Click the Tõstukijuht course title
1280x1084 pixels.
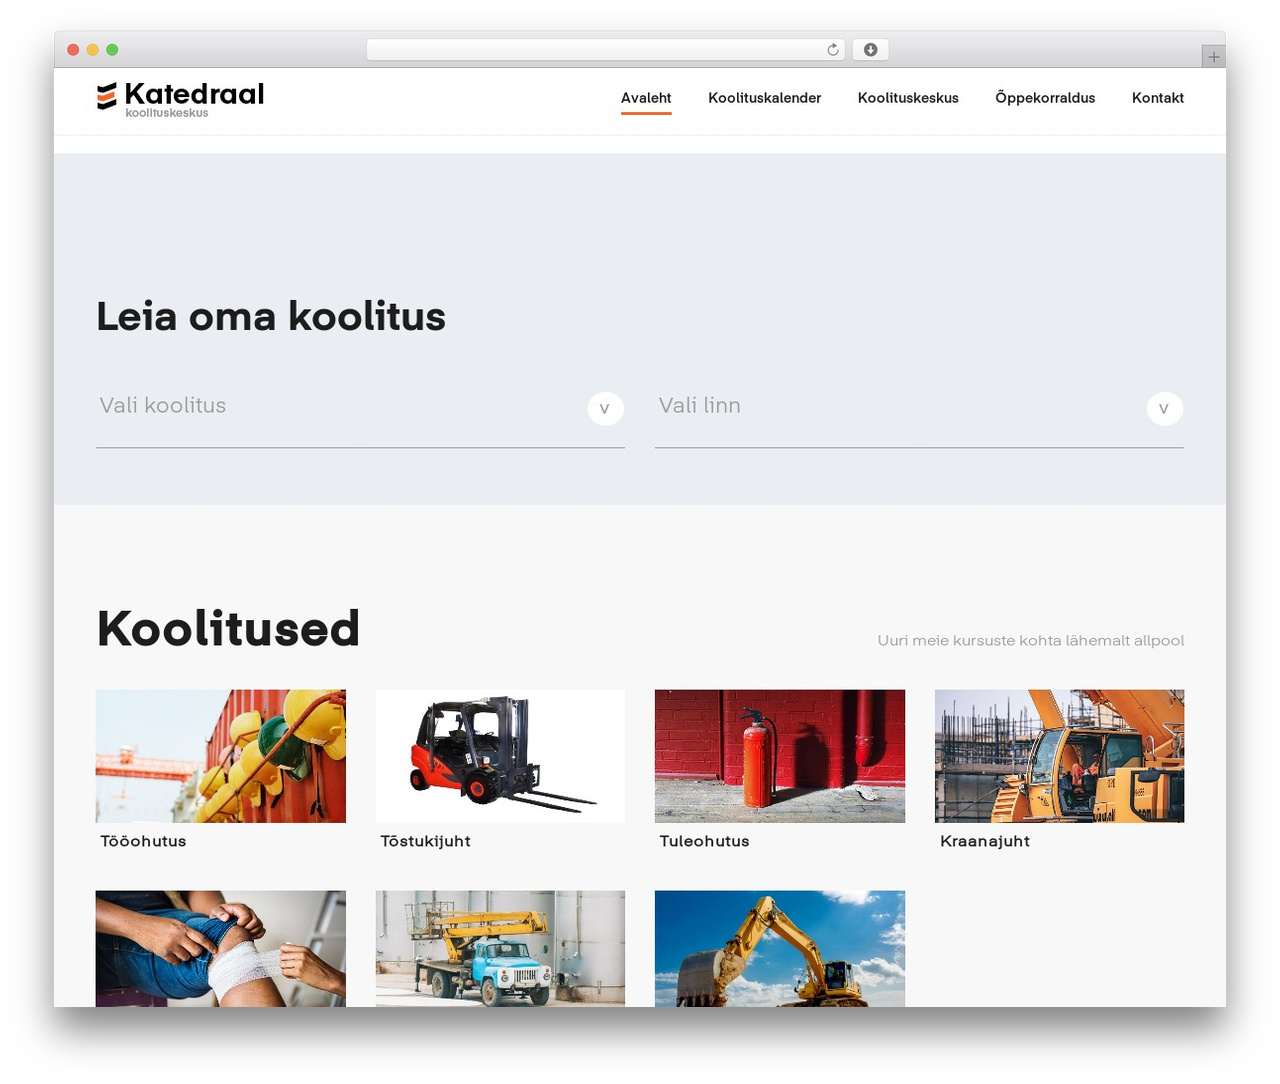425,841
